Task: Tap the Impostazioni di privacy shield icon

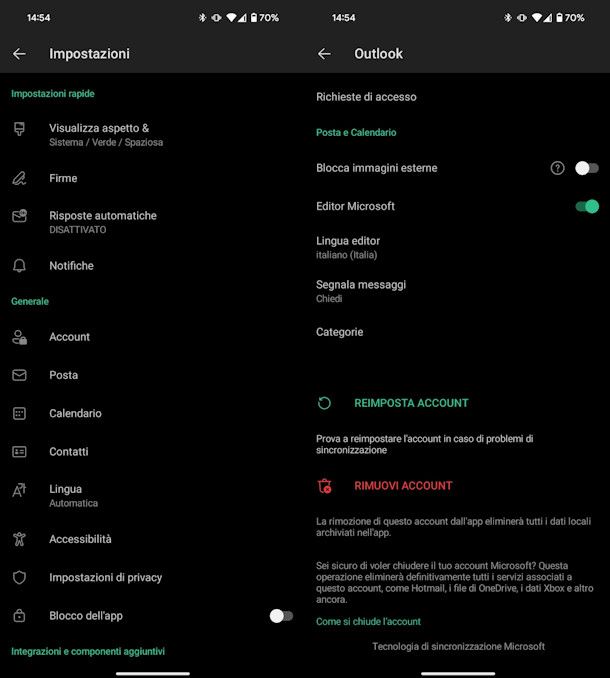Action: [19, 577]
